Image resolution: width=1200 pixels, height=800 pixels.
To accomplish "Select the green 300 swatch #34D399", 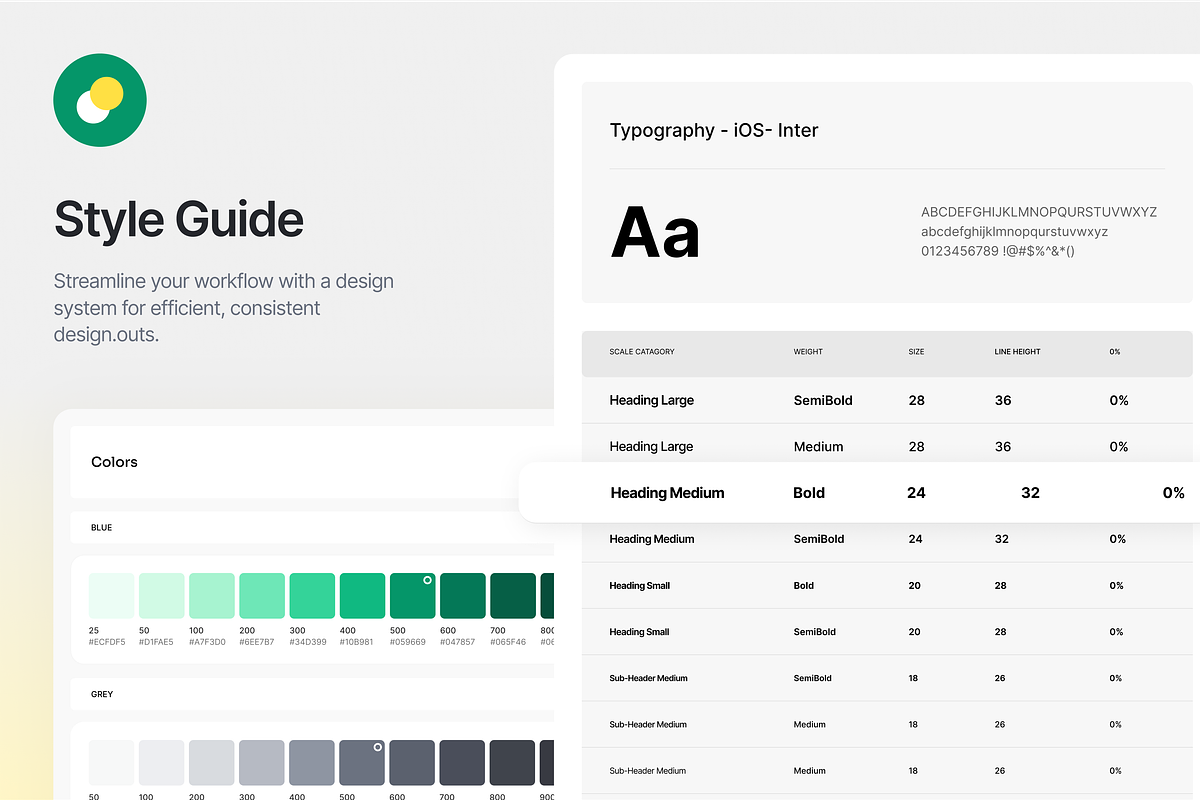I will pos(312,596).
